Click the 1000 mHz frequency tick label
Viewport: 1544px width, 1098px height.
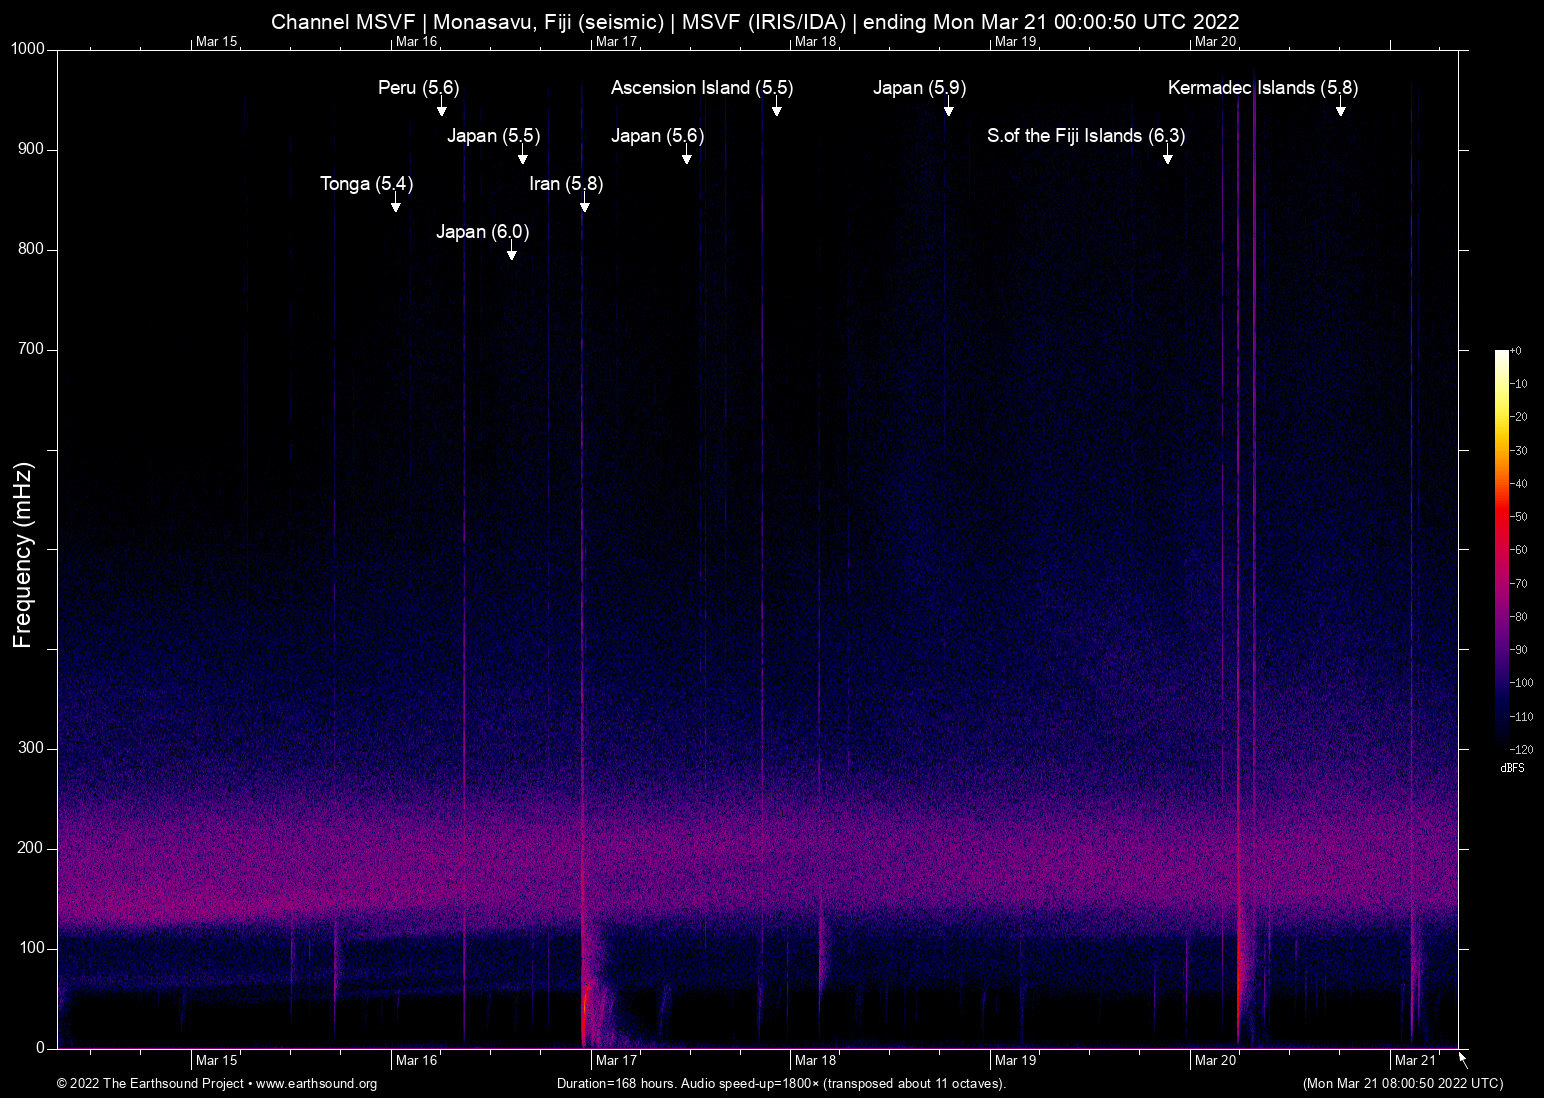click(x=28, y=49)
